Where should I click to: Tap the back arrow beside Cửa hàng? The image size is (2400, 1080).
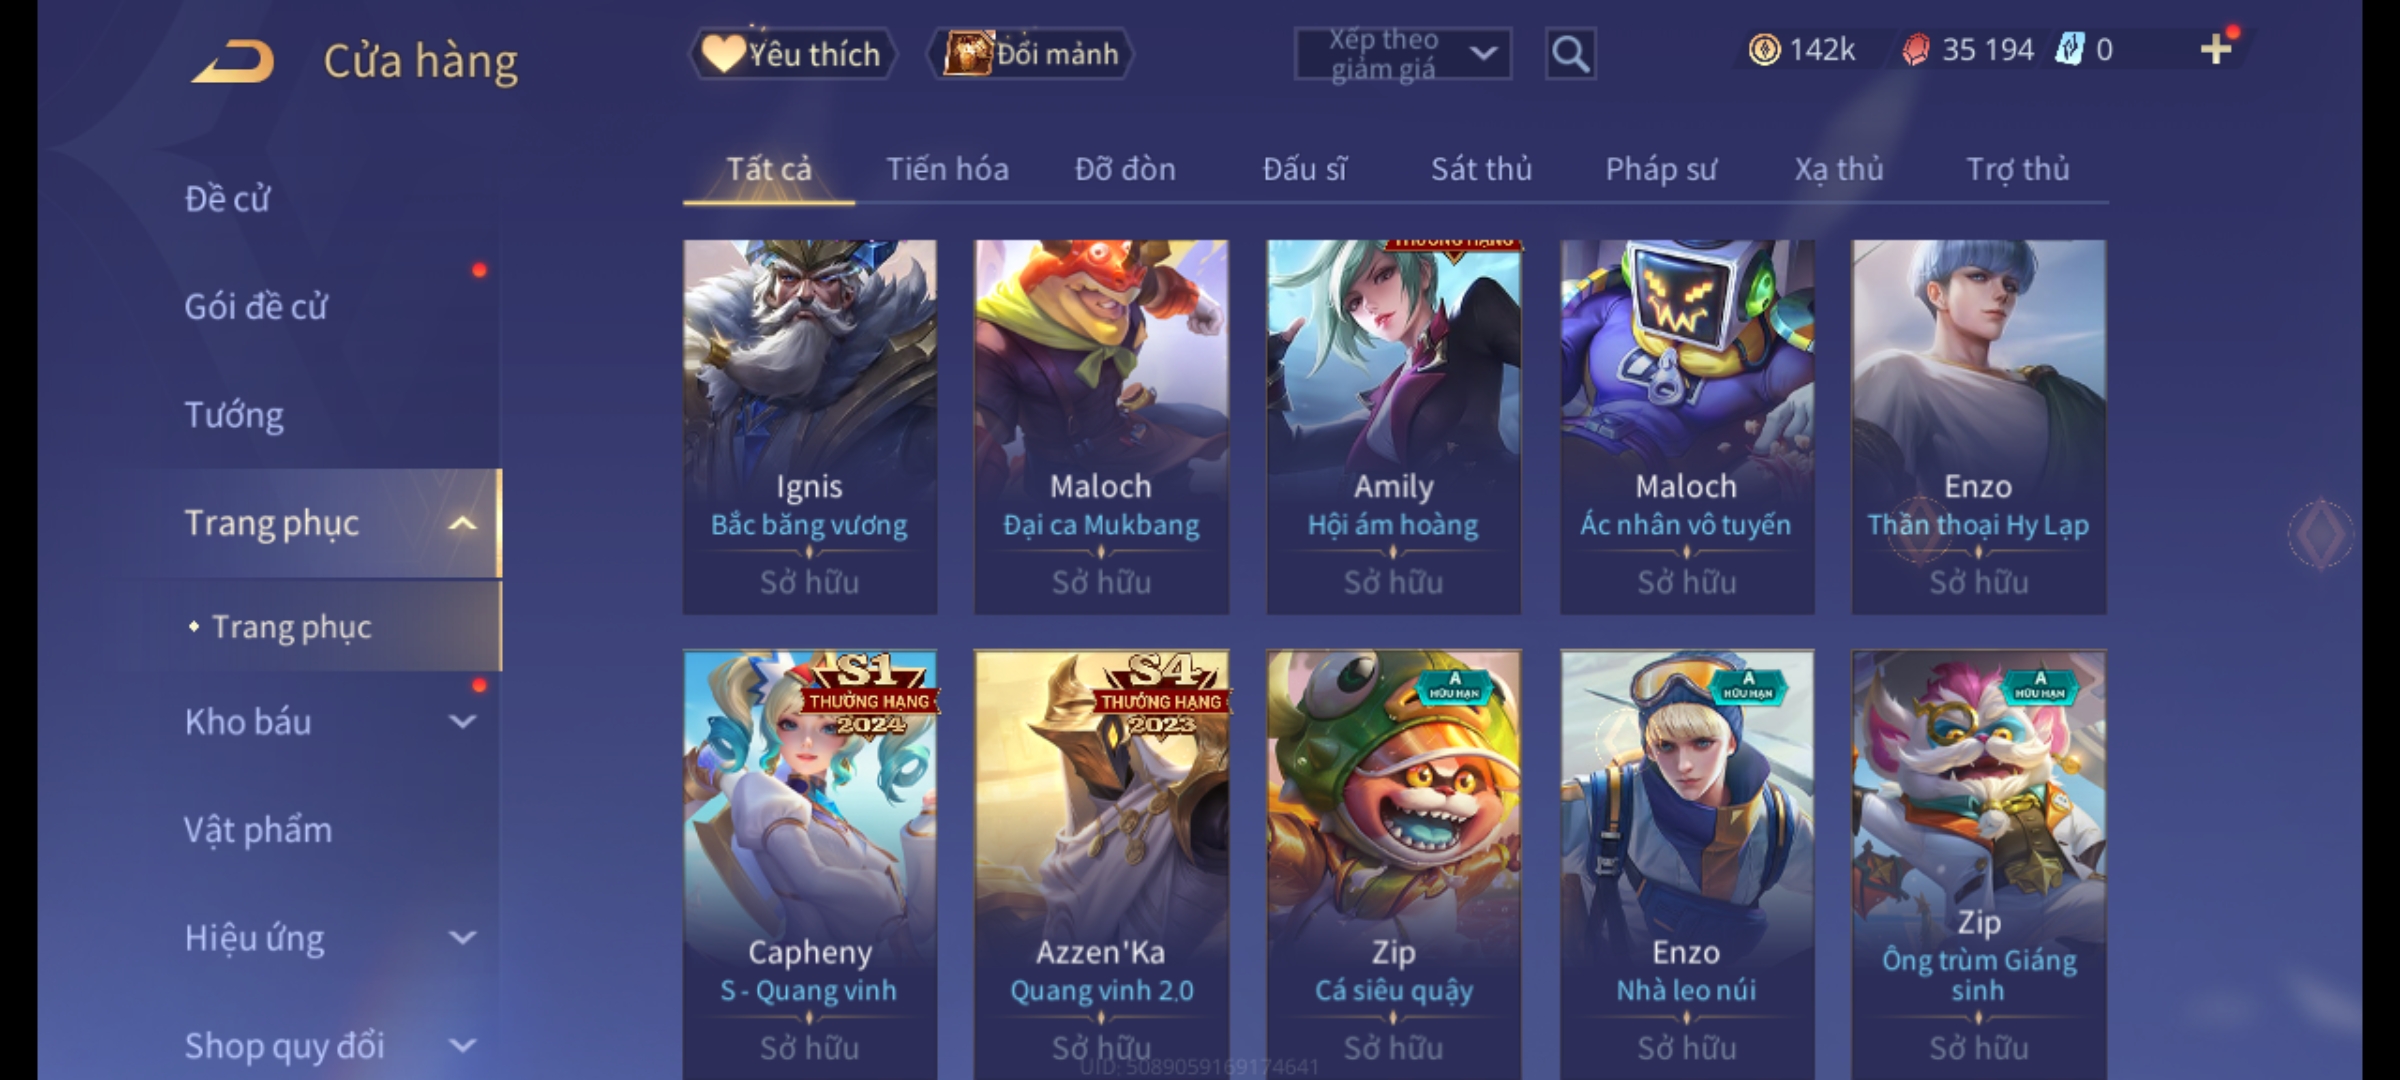tap(235, 61)
